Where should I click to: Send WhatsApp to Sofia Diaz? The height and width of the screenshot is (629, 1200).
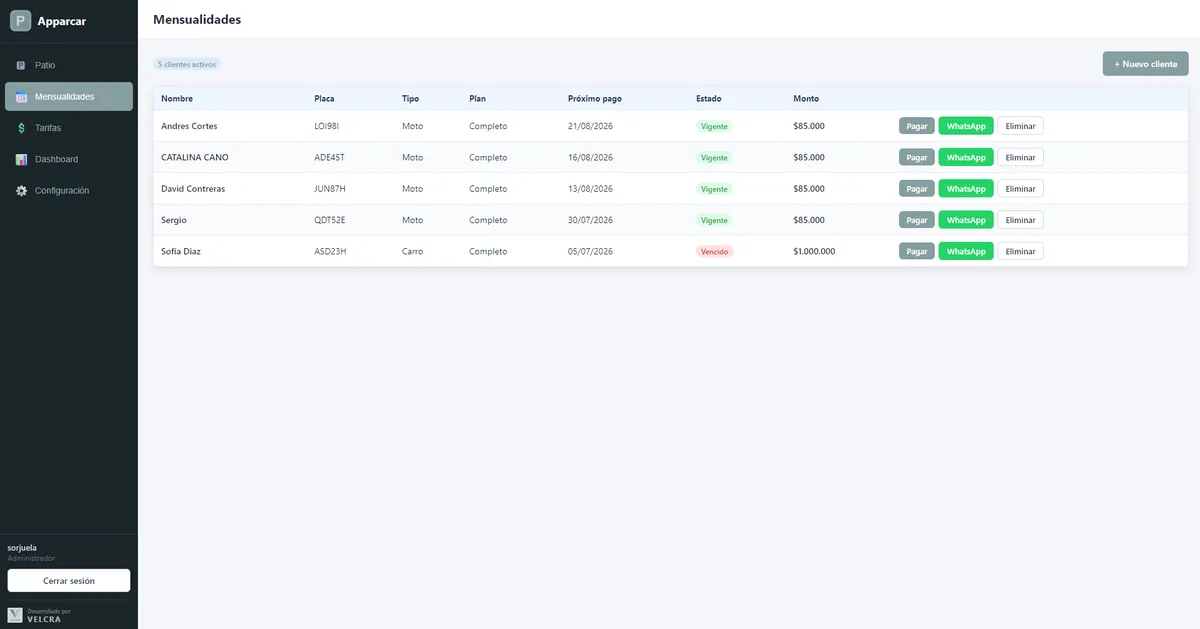(966, 251)
